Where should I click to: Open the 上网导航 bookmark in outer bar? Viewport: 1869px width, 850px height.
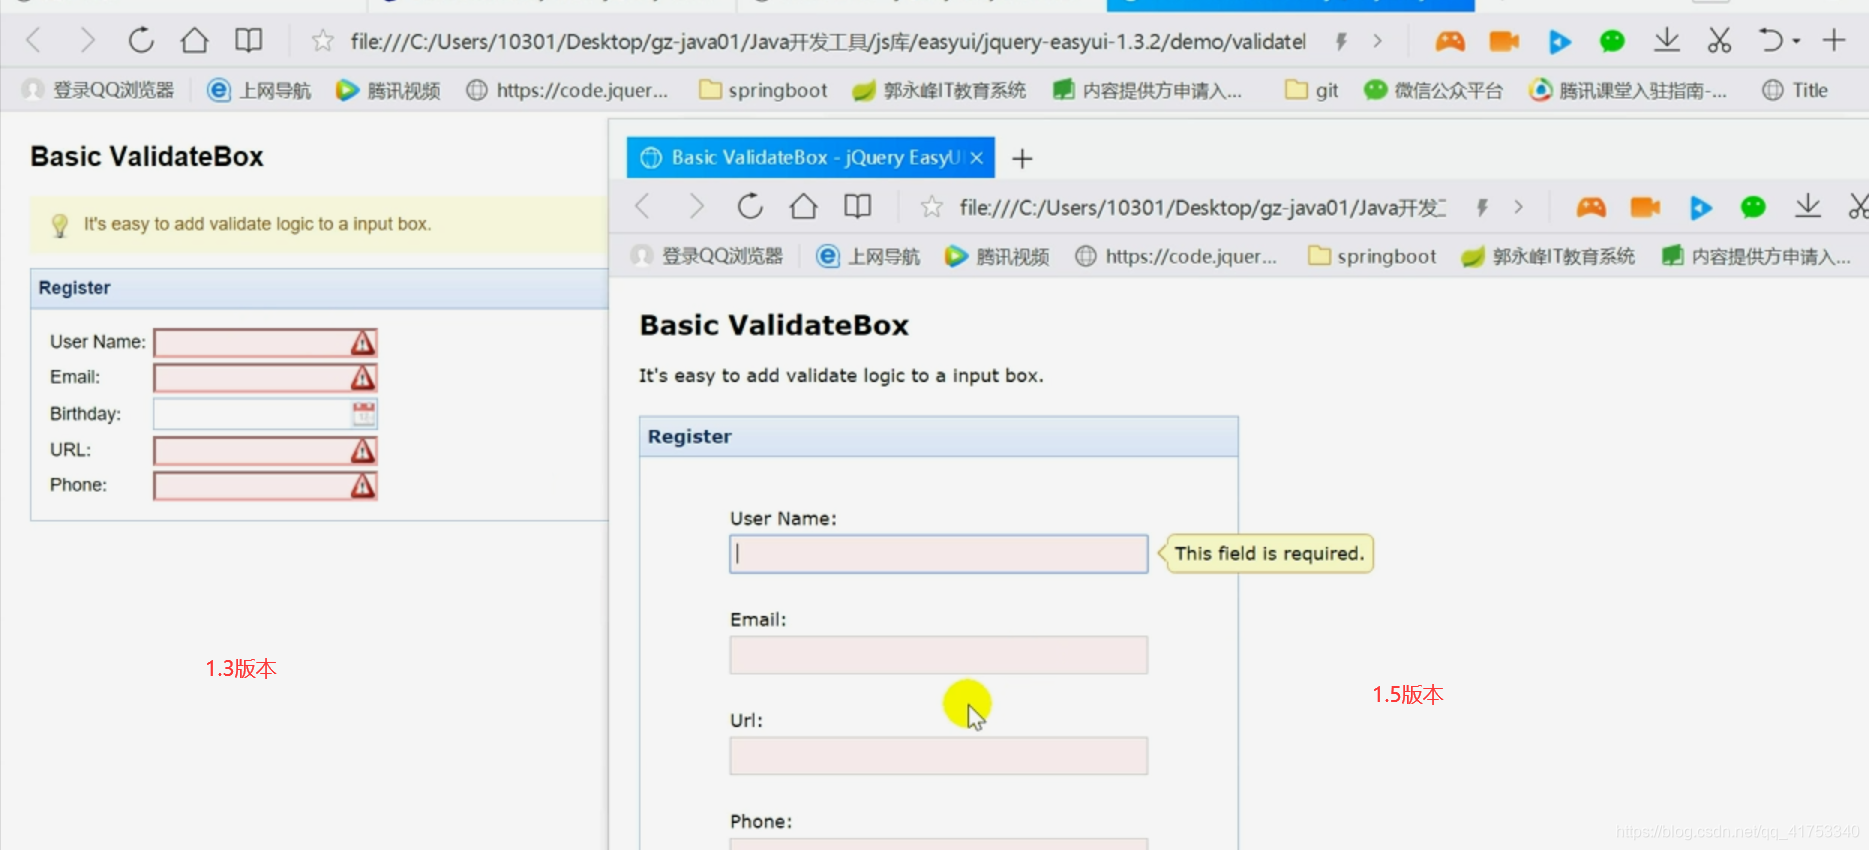[x=259, y=90]
